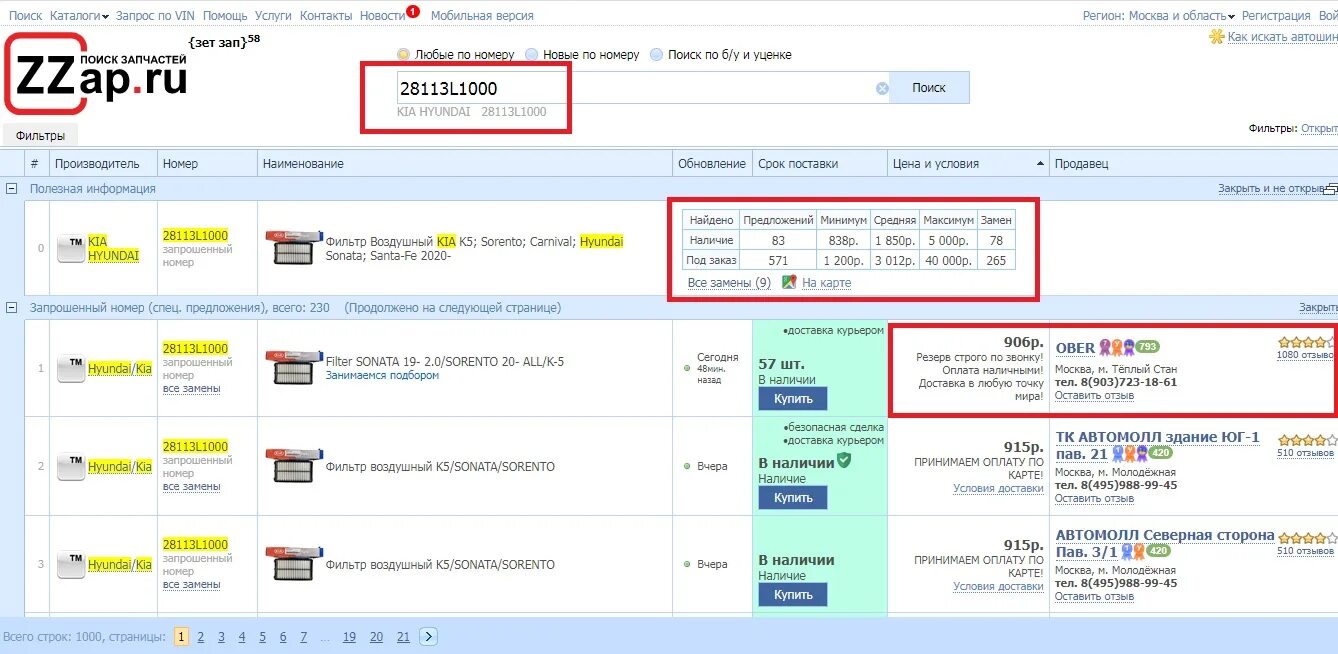This screenshot has height=654, width=1338.
Task: Click the green 793 rating badge for OBER
Action: [1147, 347]
